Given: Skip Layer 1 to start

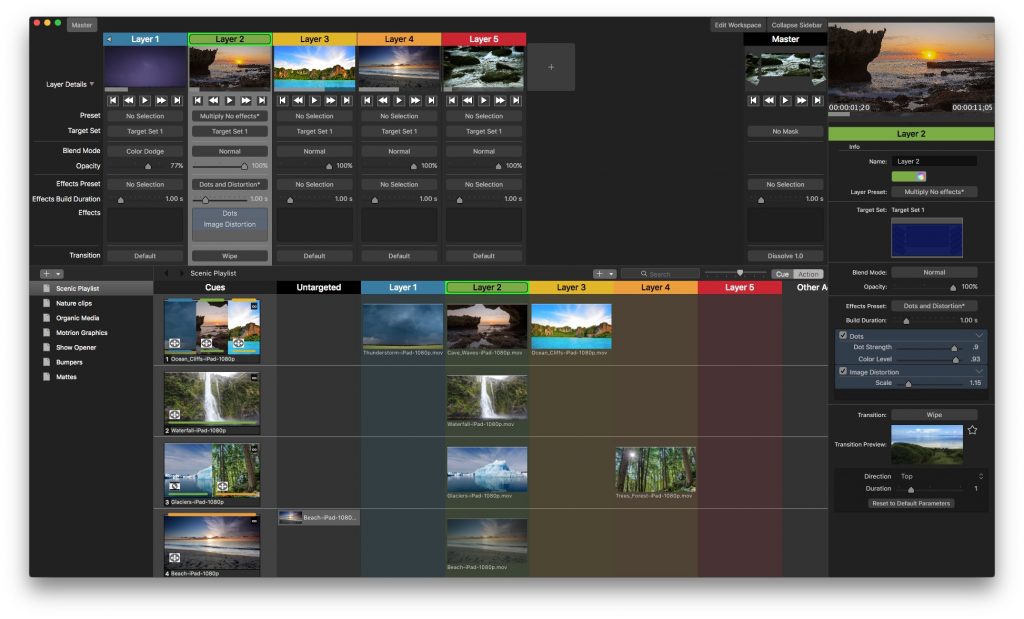Looking at the screenshot, I should coord(113,101).
